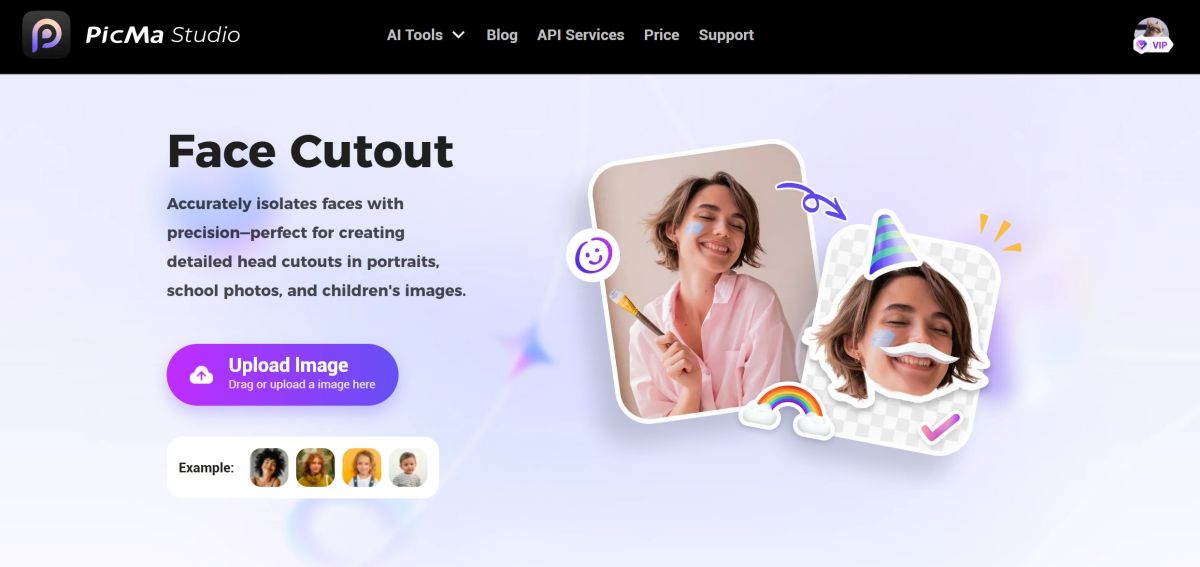Click the PicMa Studio brand text

pyautogui.click(x=163, y=35)
